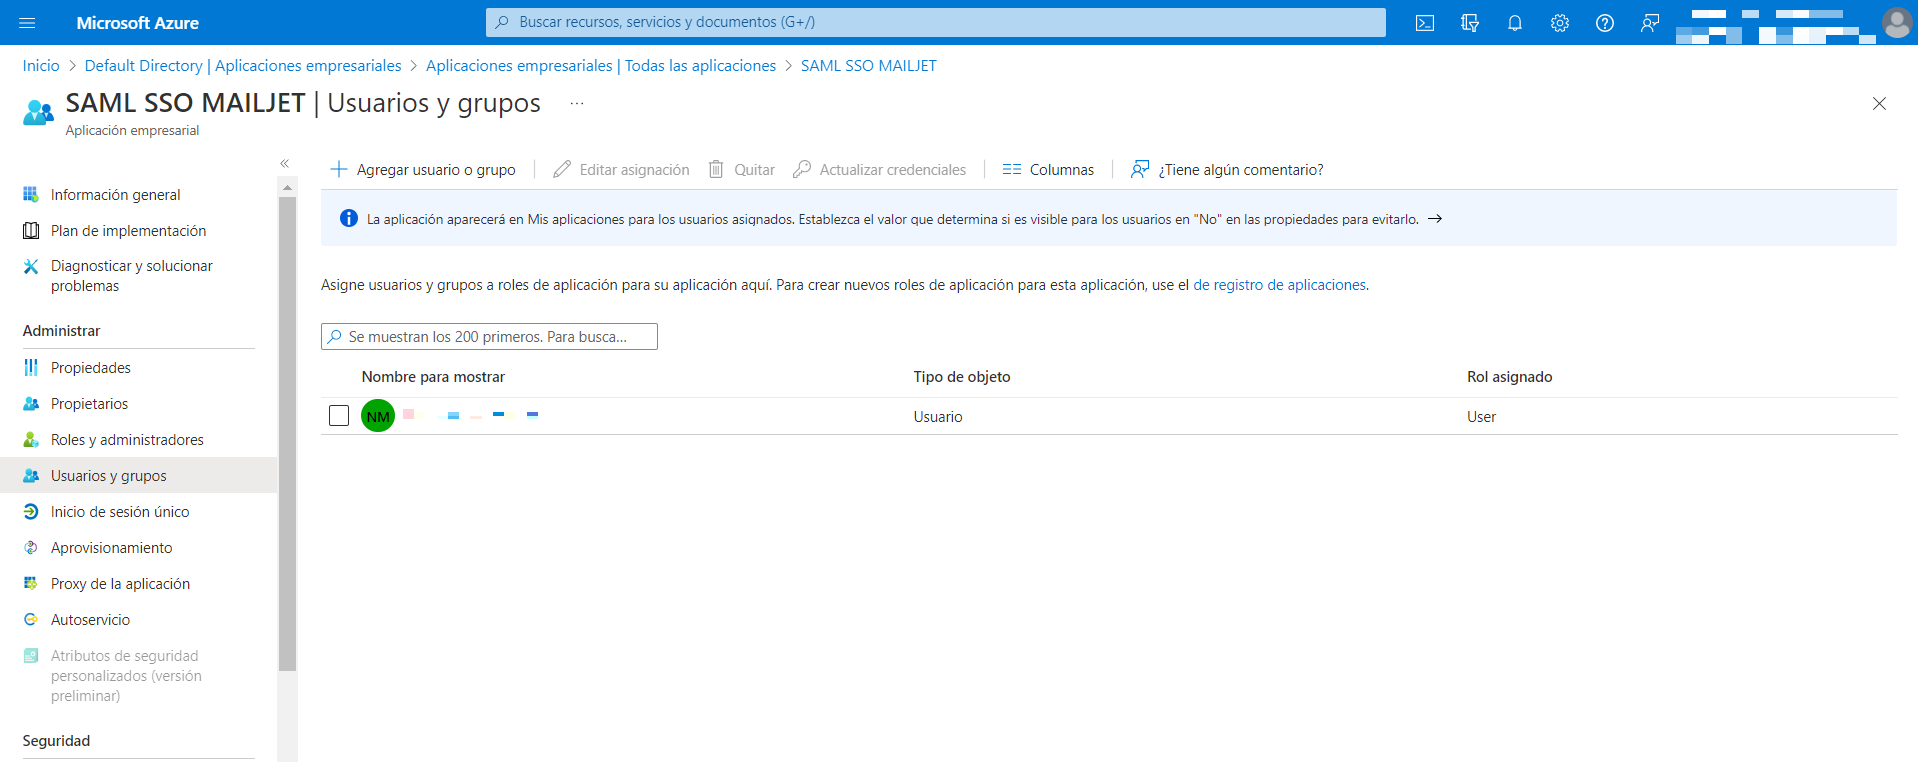The height and width of the screenshot is (762, 1918).
Task: Open Default Directory | Aplicaciones empresariales breadcrumb
Action: pyautogui.click(x=243, y=65)
